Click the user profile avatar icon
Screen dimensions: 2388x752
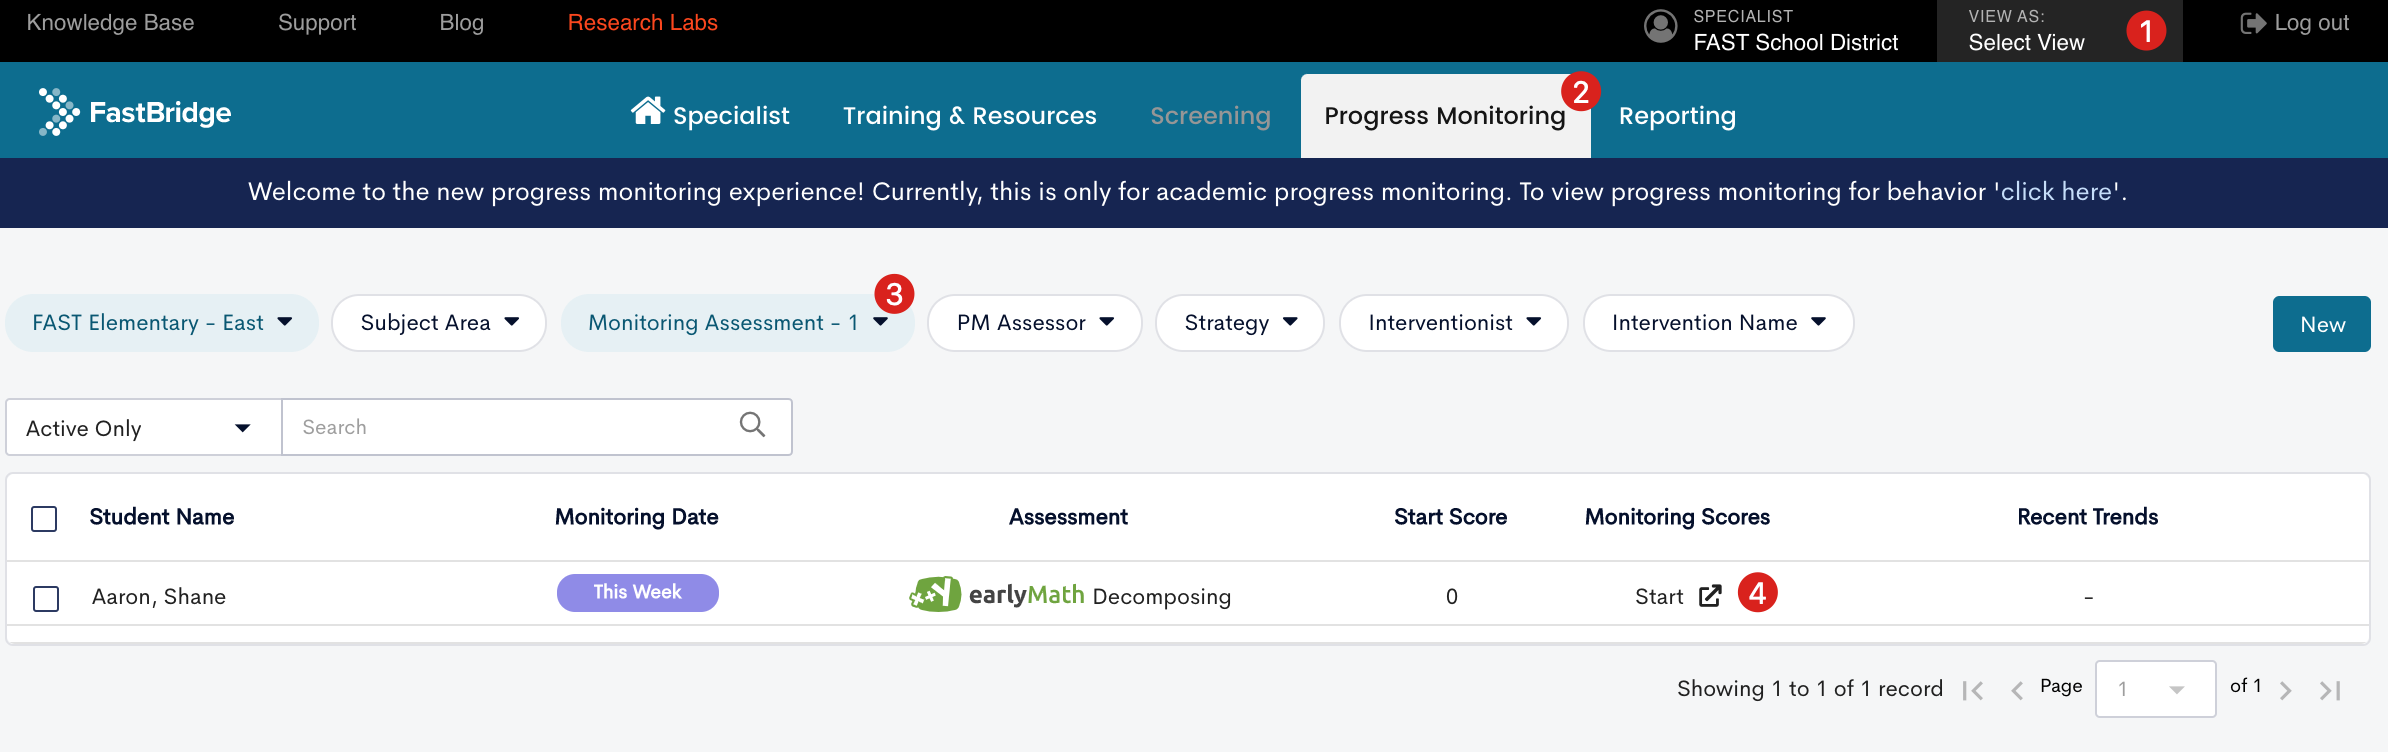pos(1661,27)
